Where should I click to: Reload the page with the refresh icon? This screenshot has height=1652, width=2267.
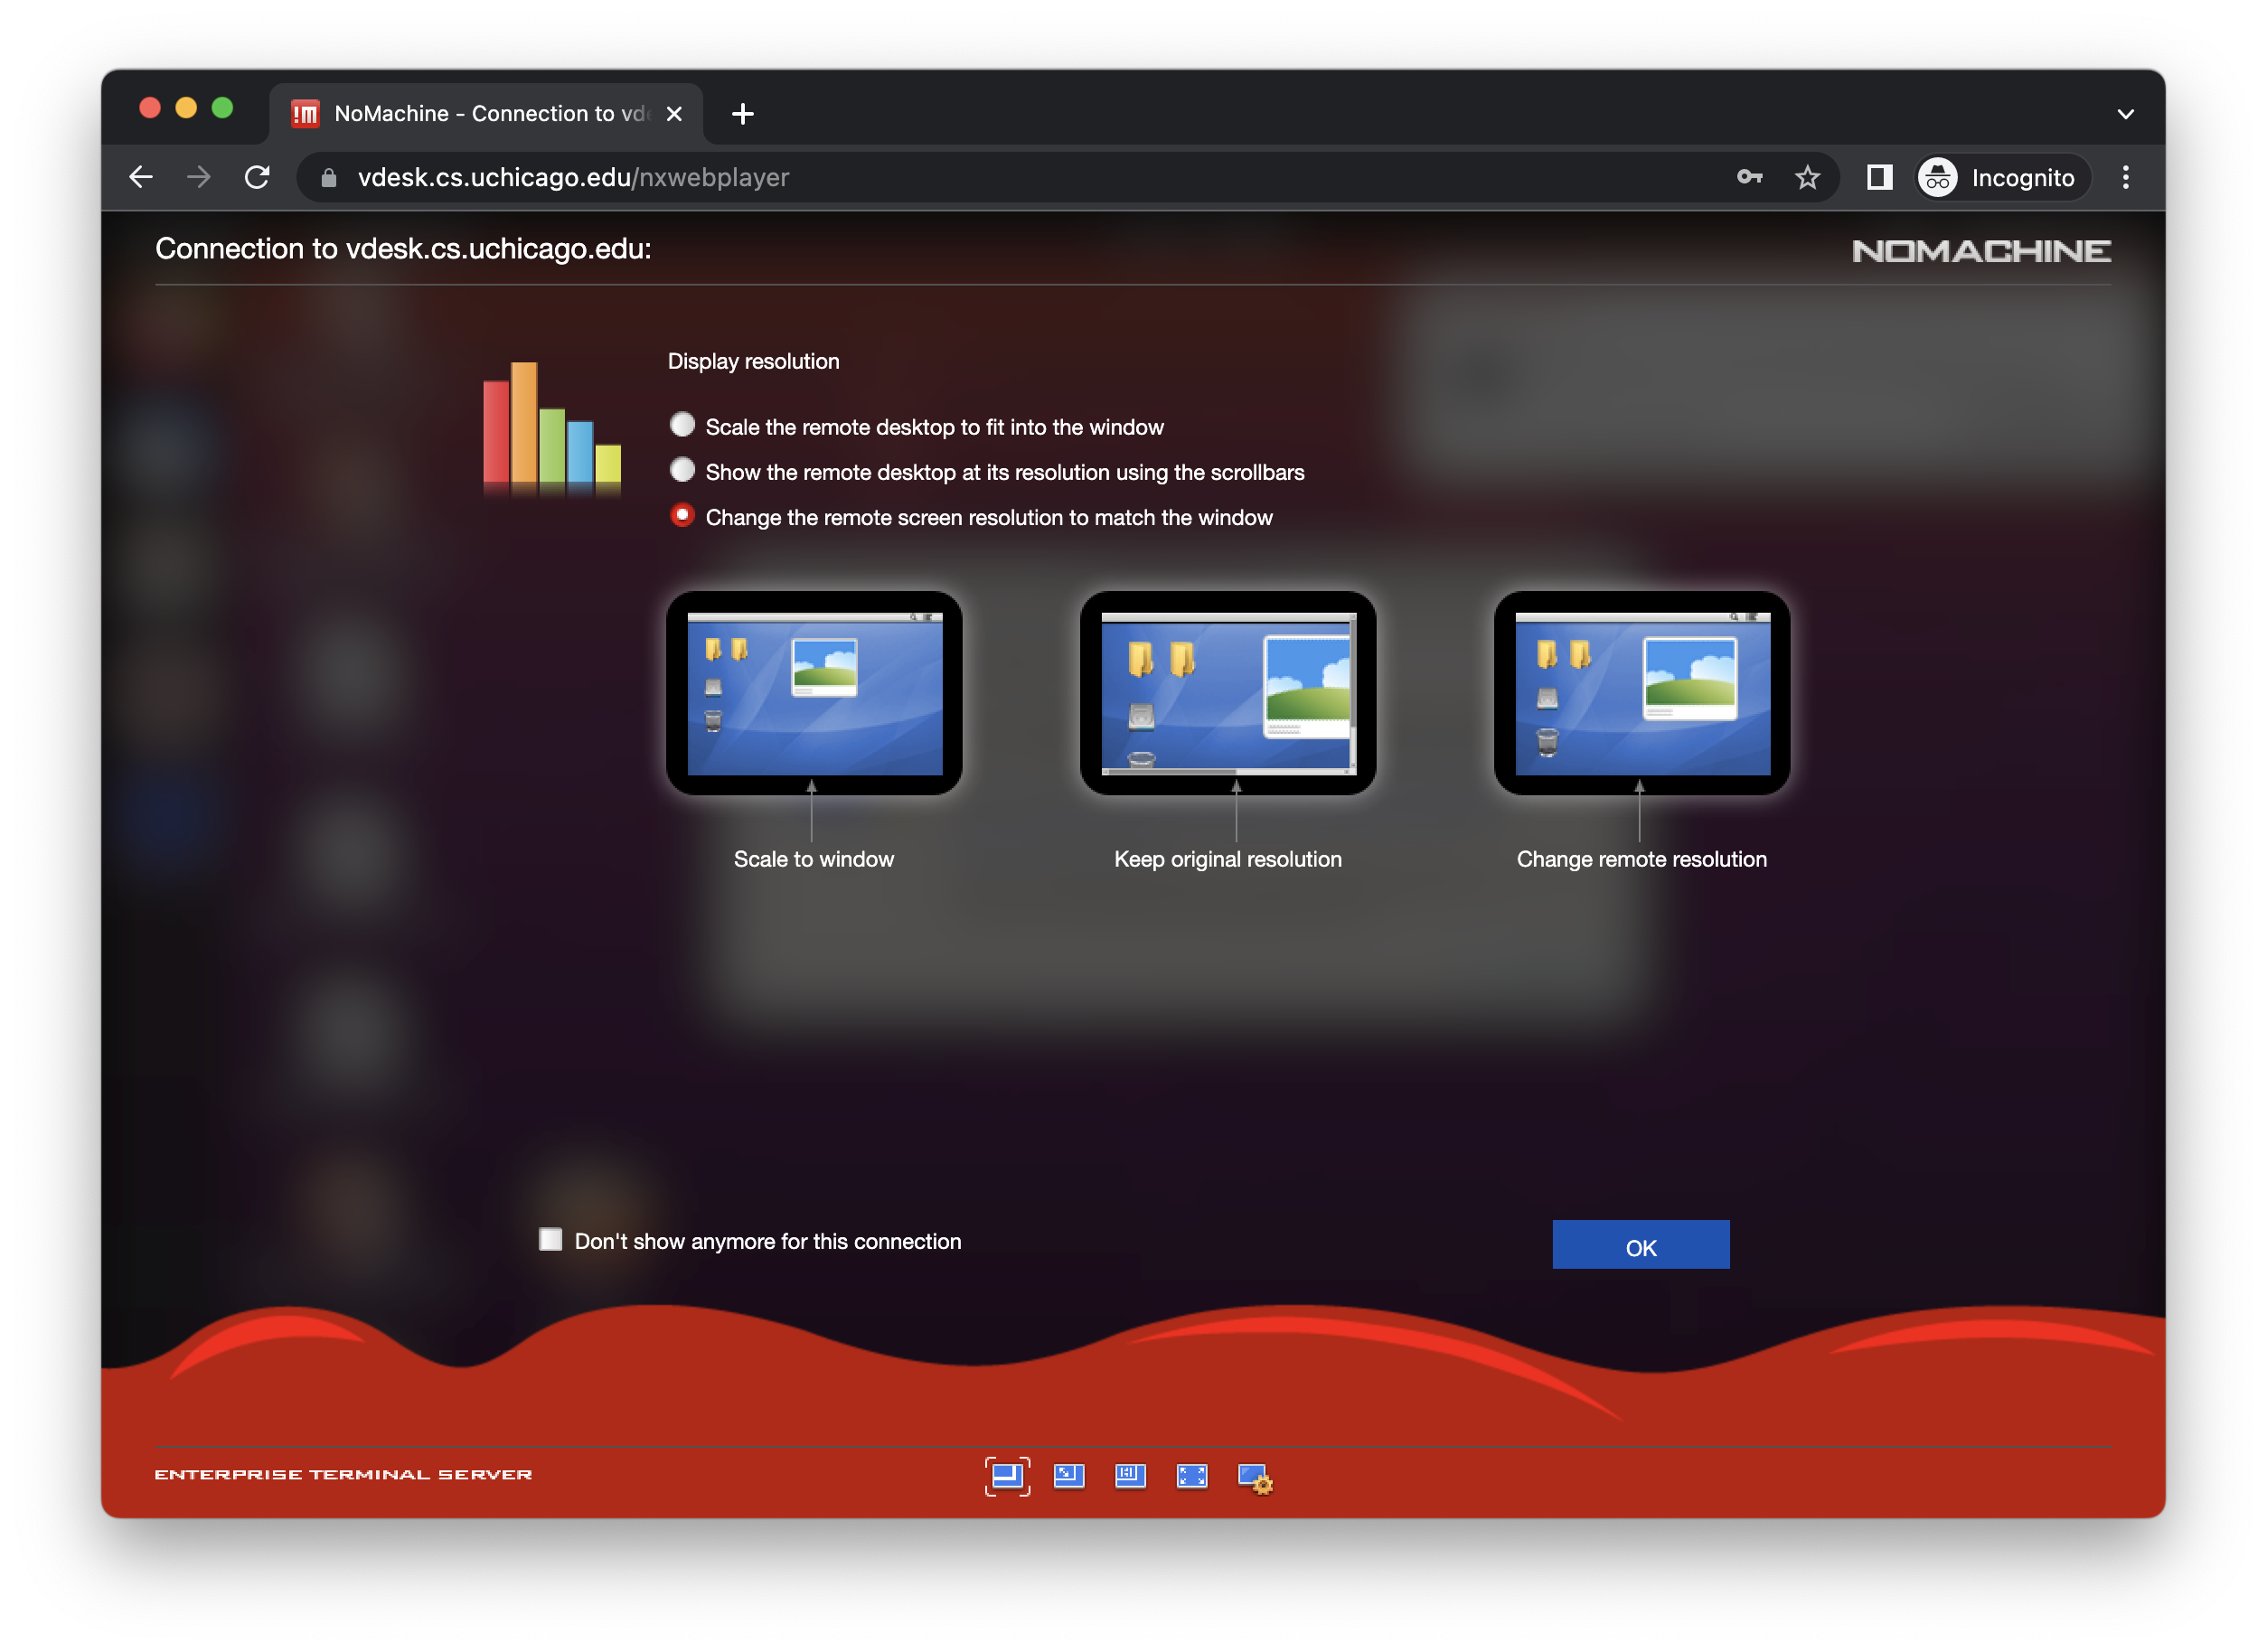coord(257,178)
